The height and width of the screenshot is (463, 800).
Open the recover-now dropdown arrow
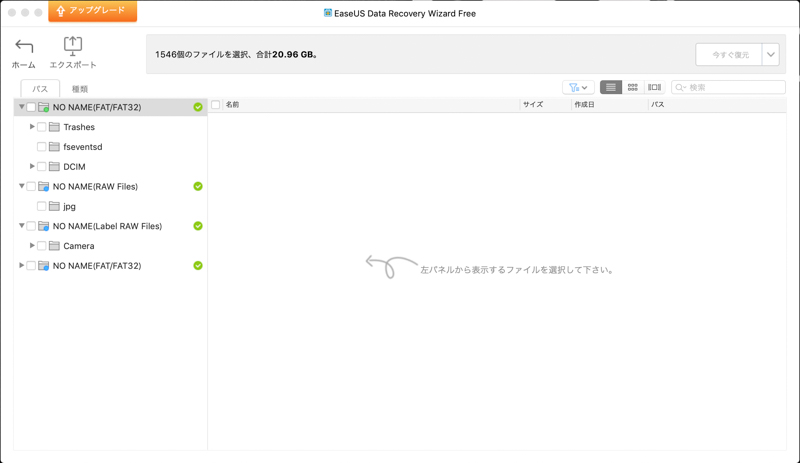click(771, 55)
